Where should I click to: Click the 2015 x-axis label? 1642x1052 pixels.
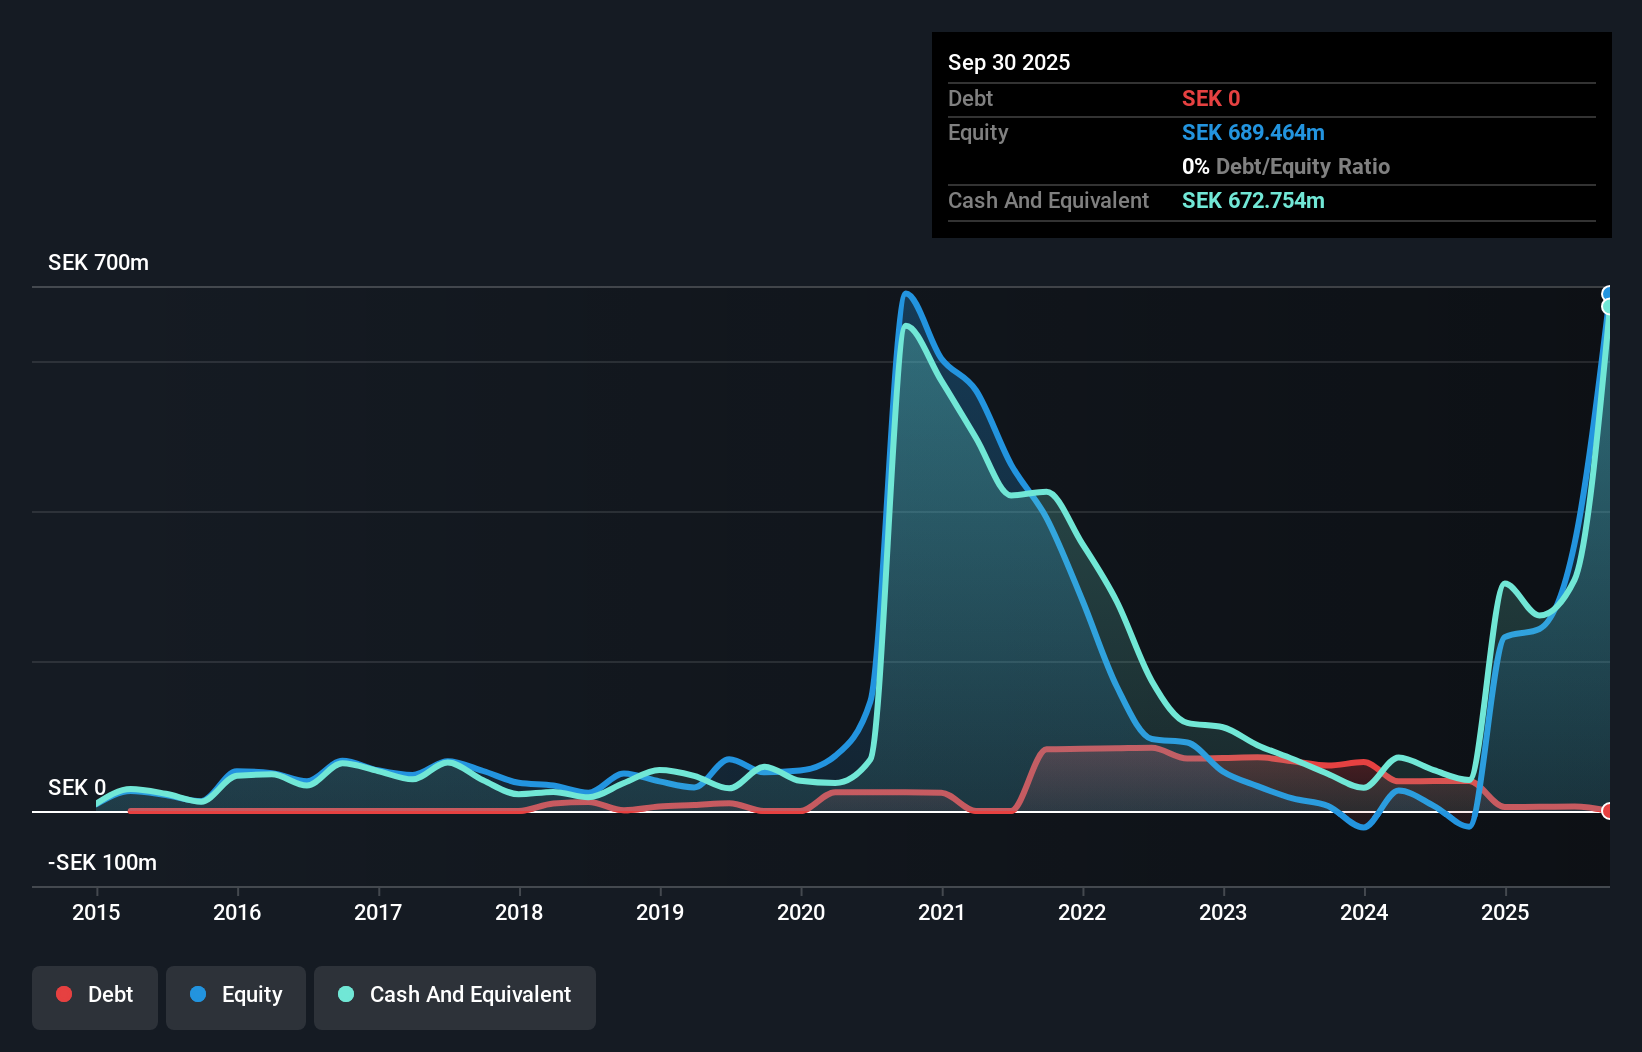tap(96, 912)
